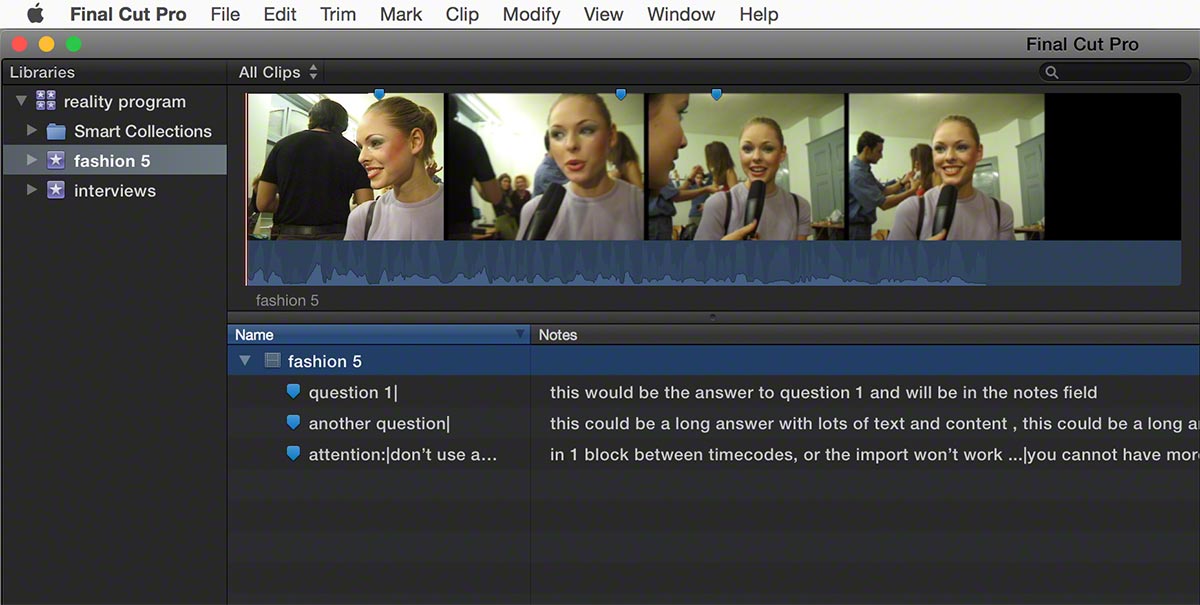1200x605 pixels.
Task: Click the marker icon beside attention: row
Action: (293, 454)
